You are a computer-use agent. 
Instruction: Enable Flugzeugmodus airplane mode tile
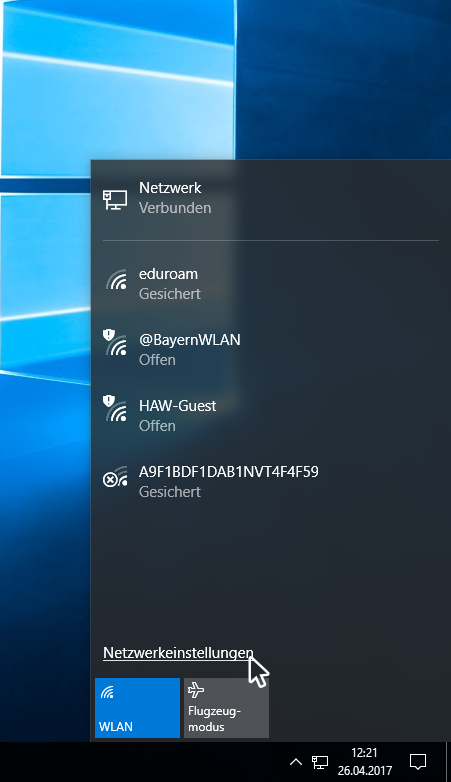[226, 708]
